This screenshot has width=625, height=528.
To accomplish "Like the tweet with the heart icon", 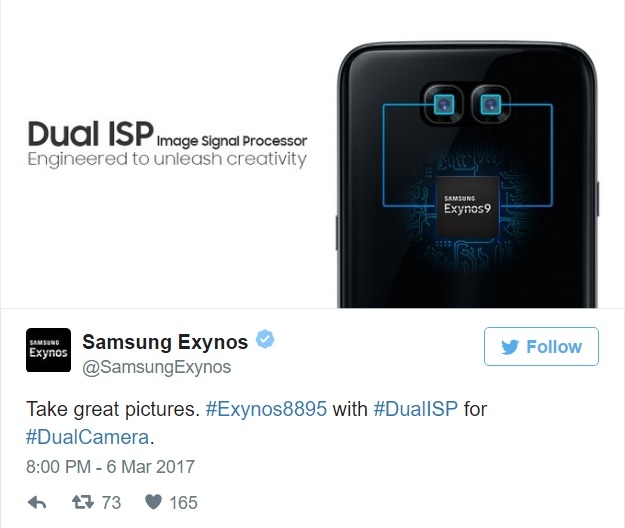I will (x=153, y=502).
